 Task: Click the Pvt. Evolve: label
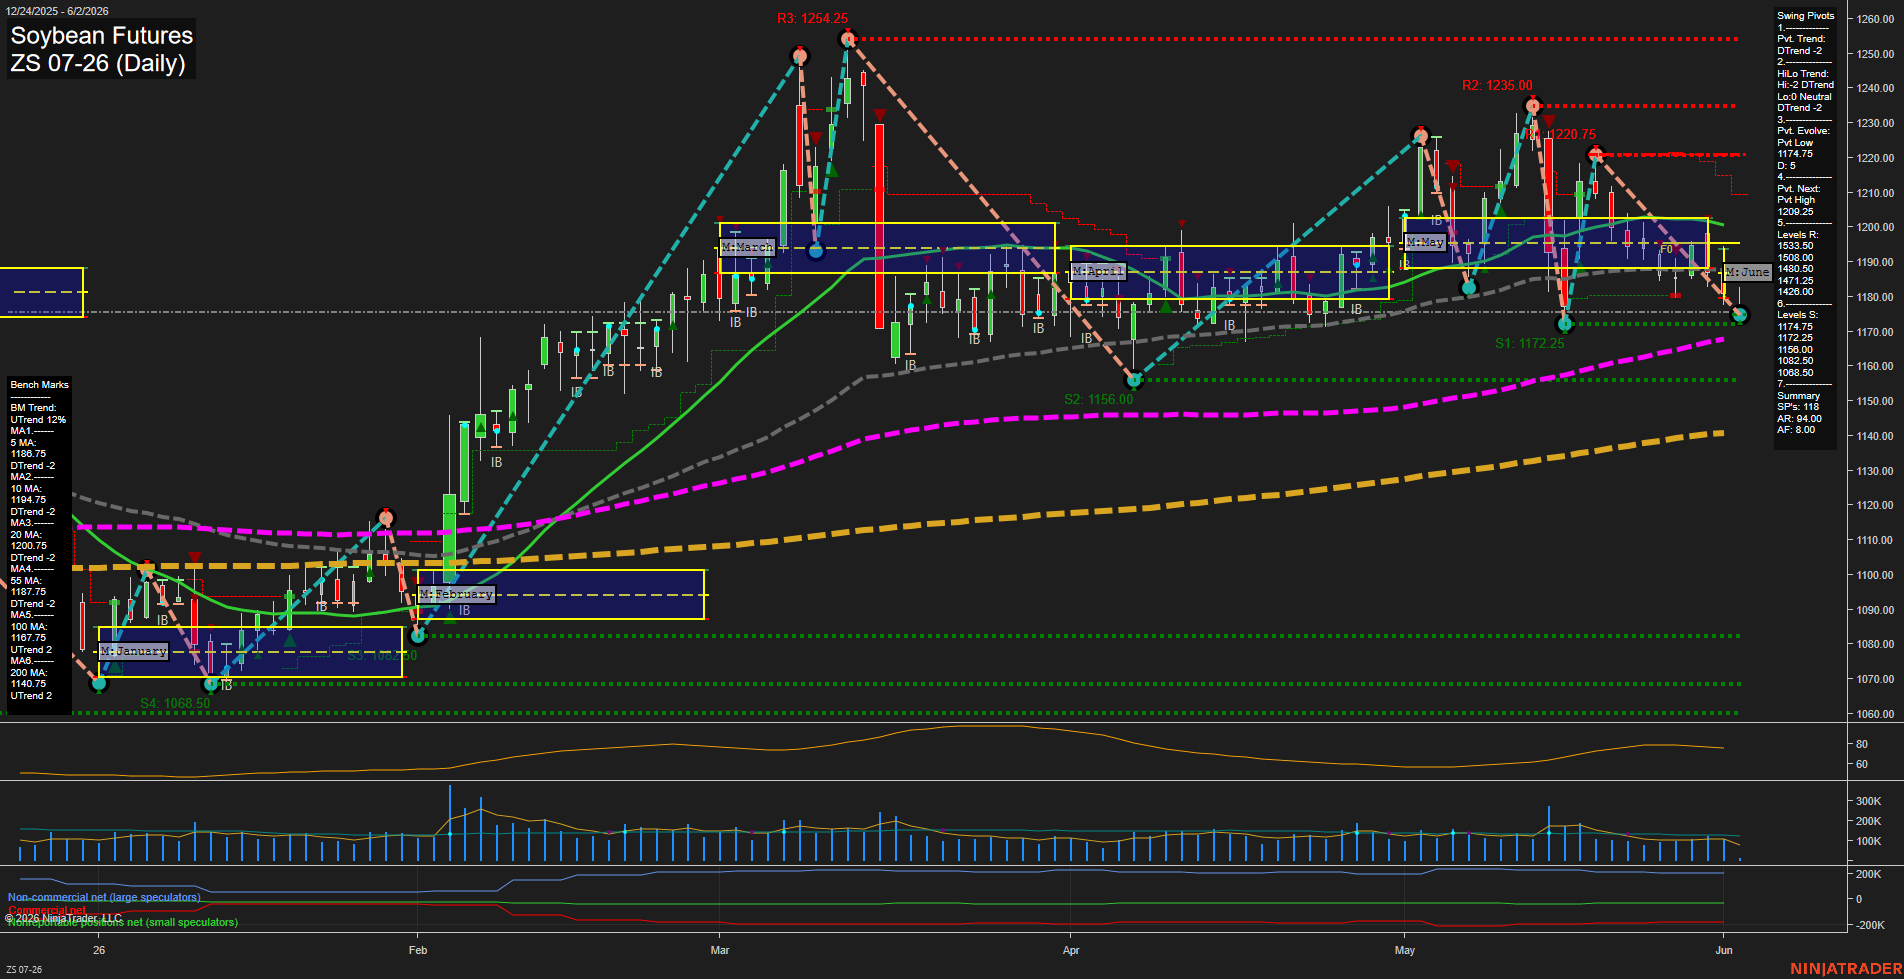(x=1803, y=131)
